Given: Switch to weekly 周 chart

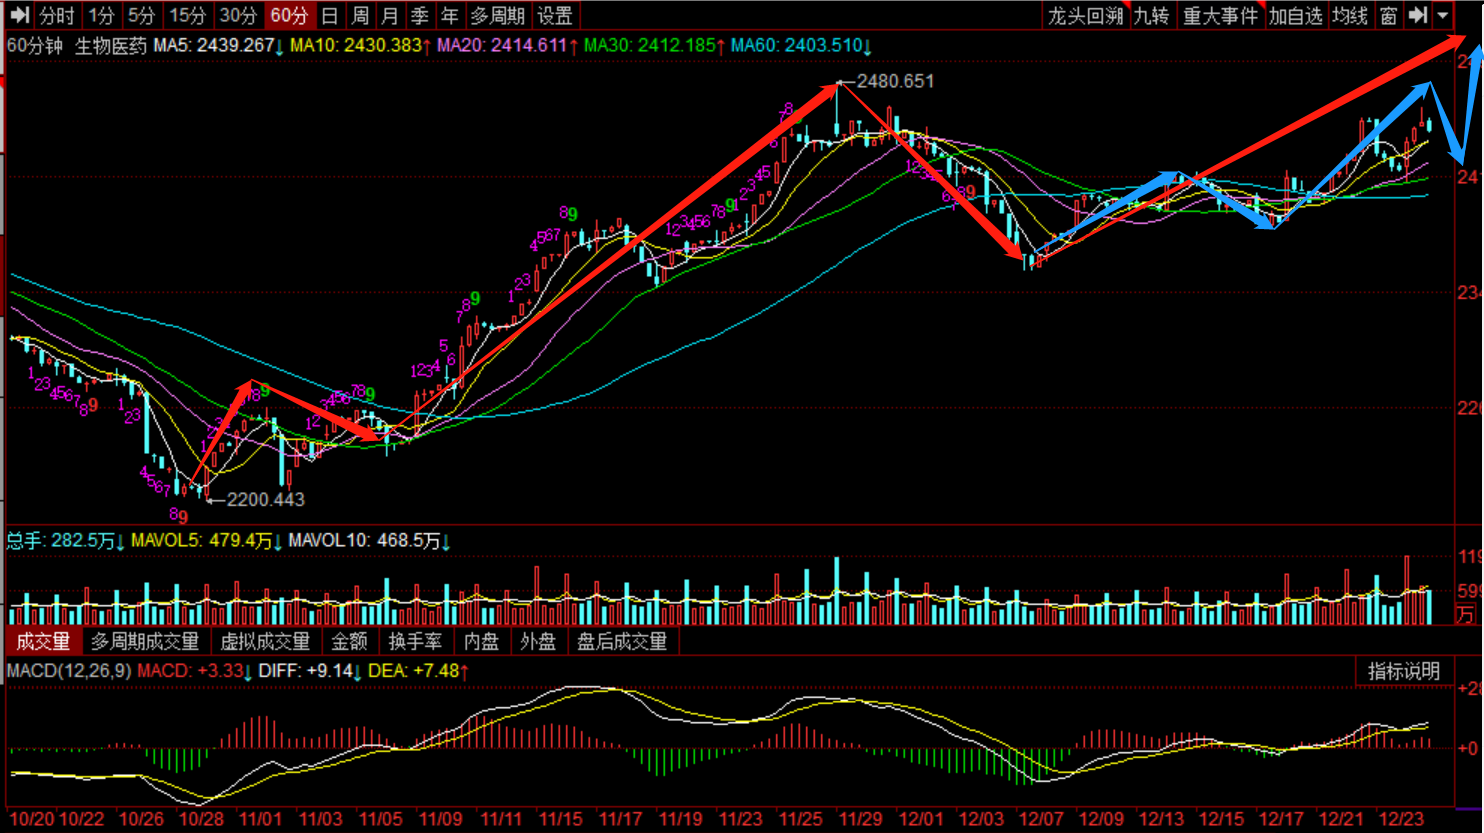Looking at the screenshot, I should [x=360, y=15].
